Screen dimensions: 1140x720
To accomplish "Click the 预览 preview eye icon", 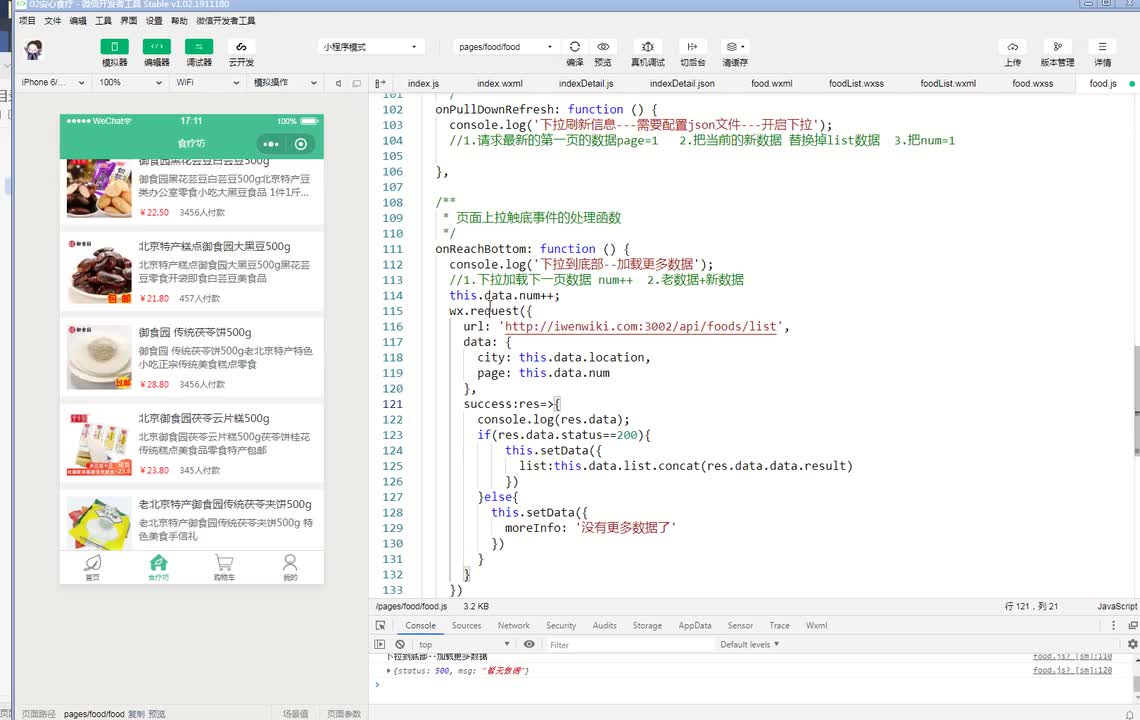I will (603, 47).
